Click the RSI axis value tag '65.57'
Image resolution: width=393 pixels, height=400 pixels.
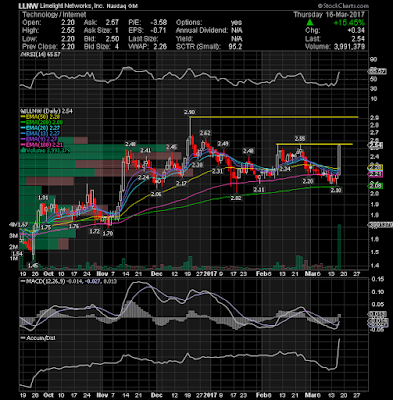377,71
